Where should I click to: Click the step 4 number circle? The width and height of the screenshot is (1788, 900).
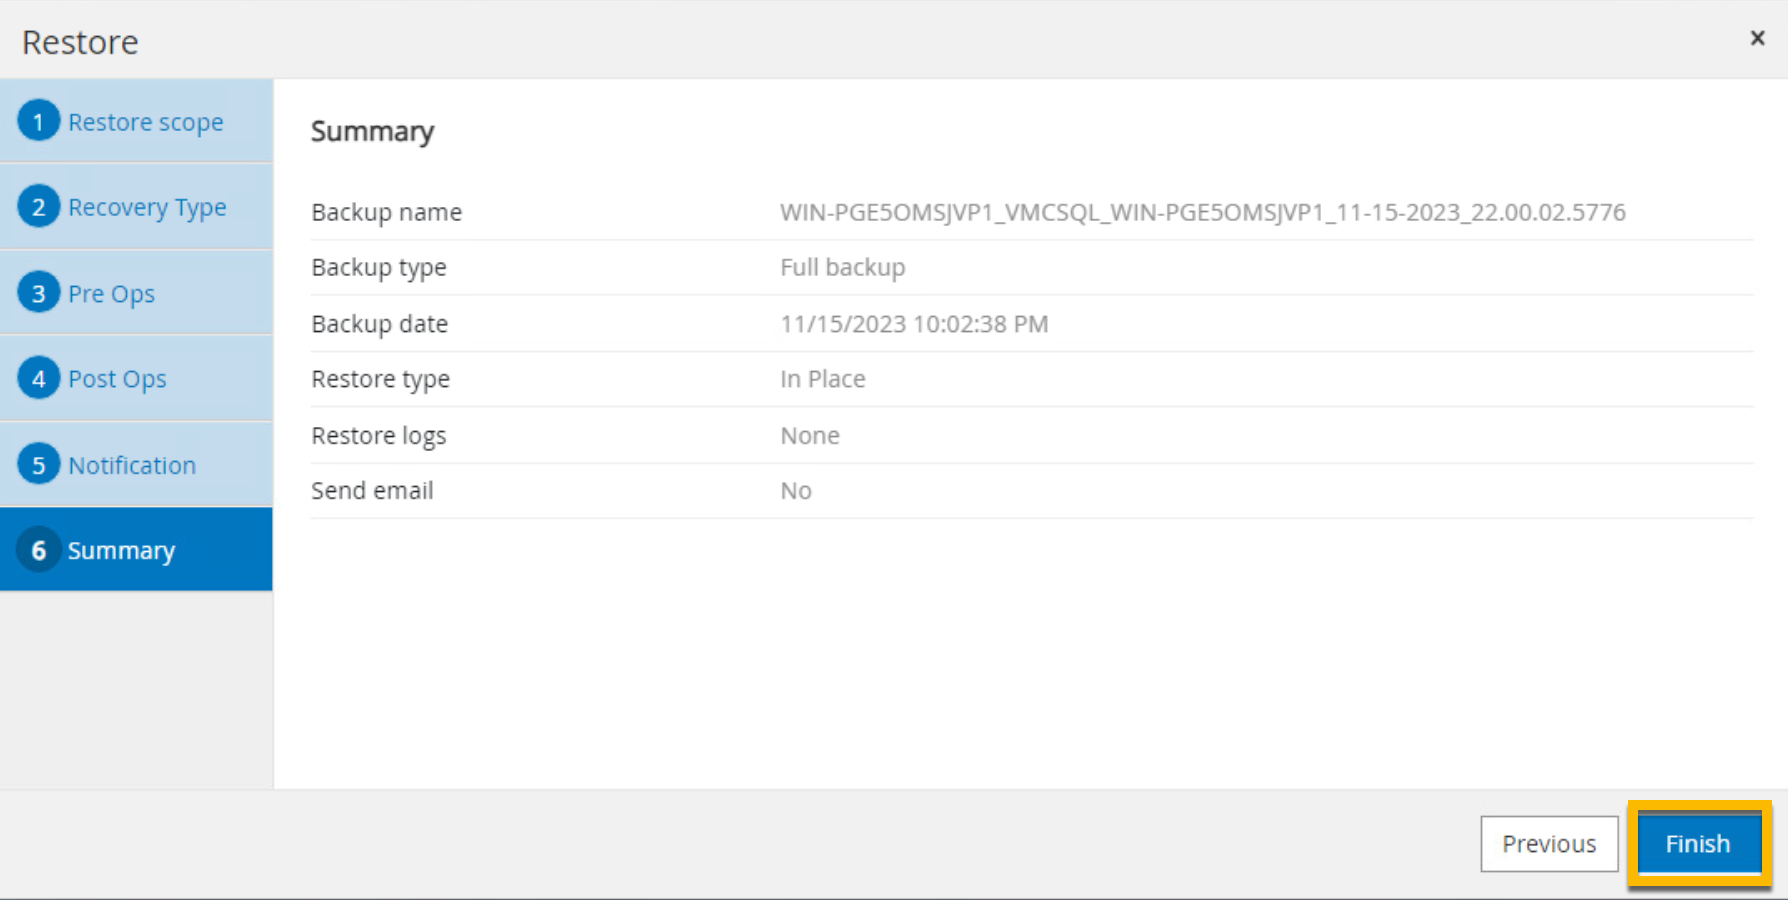tap(39, 379)
